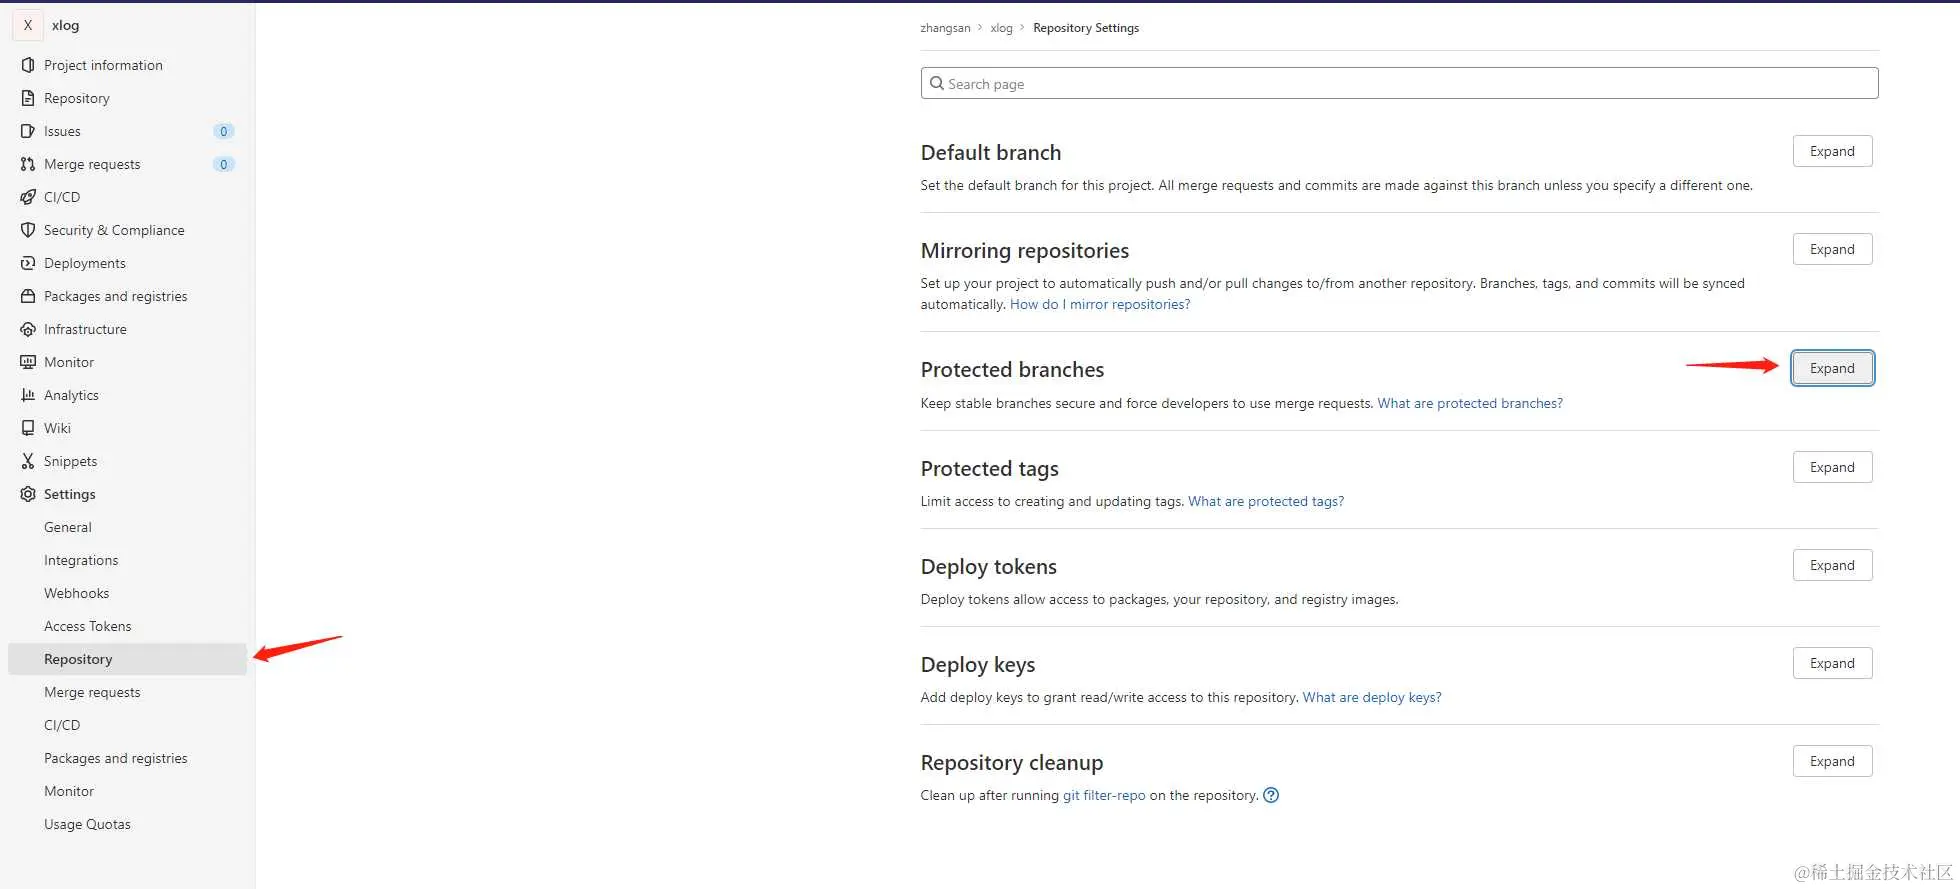
Task: Click xlog breadcrumb link
Action: point(1001,28)
